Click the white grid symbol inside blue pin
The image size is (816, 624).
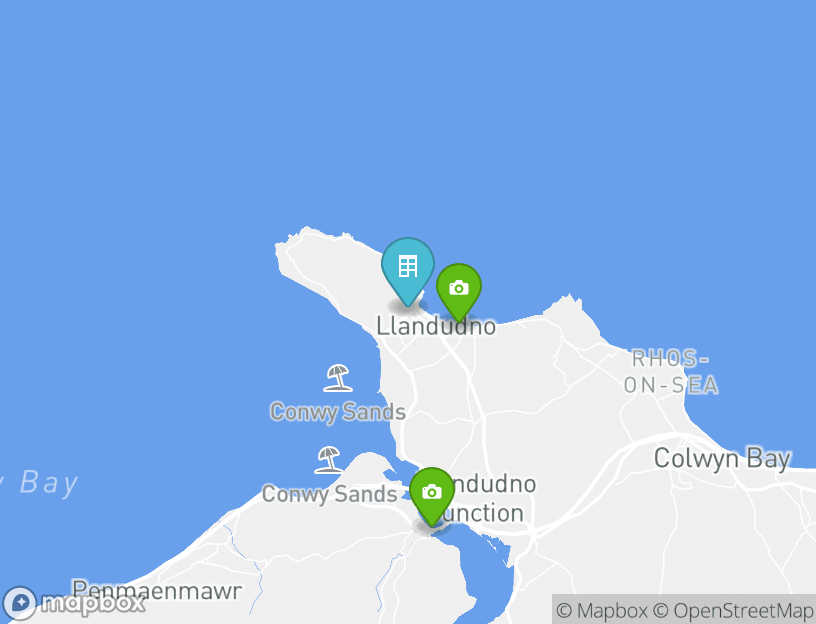tap(408, 266)
